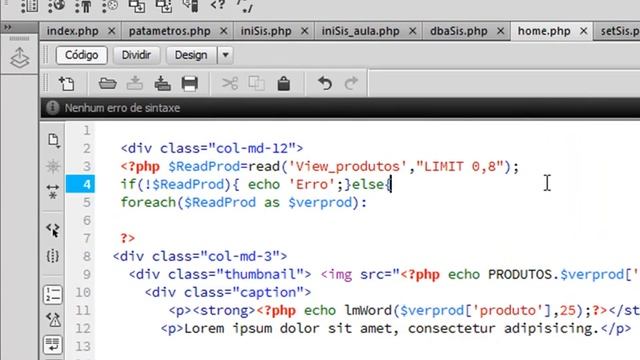Screen dimensions: 640x360
Task: Click the Copy icon
Action: coord(256,84)
